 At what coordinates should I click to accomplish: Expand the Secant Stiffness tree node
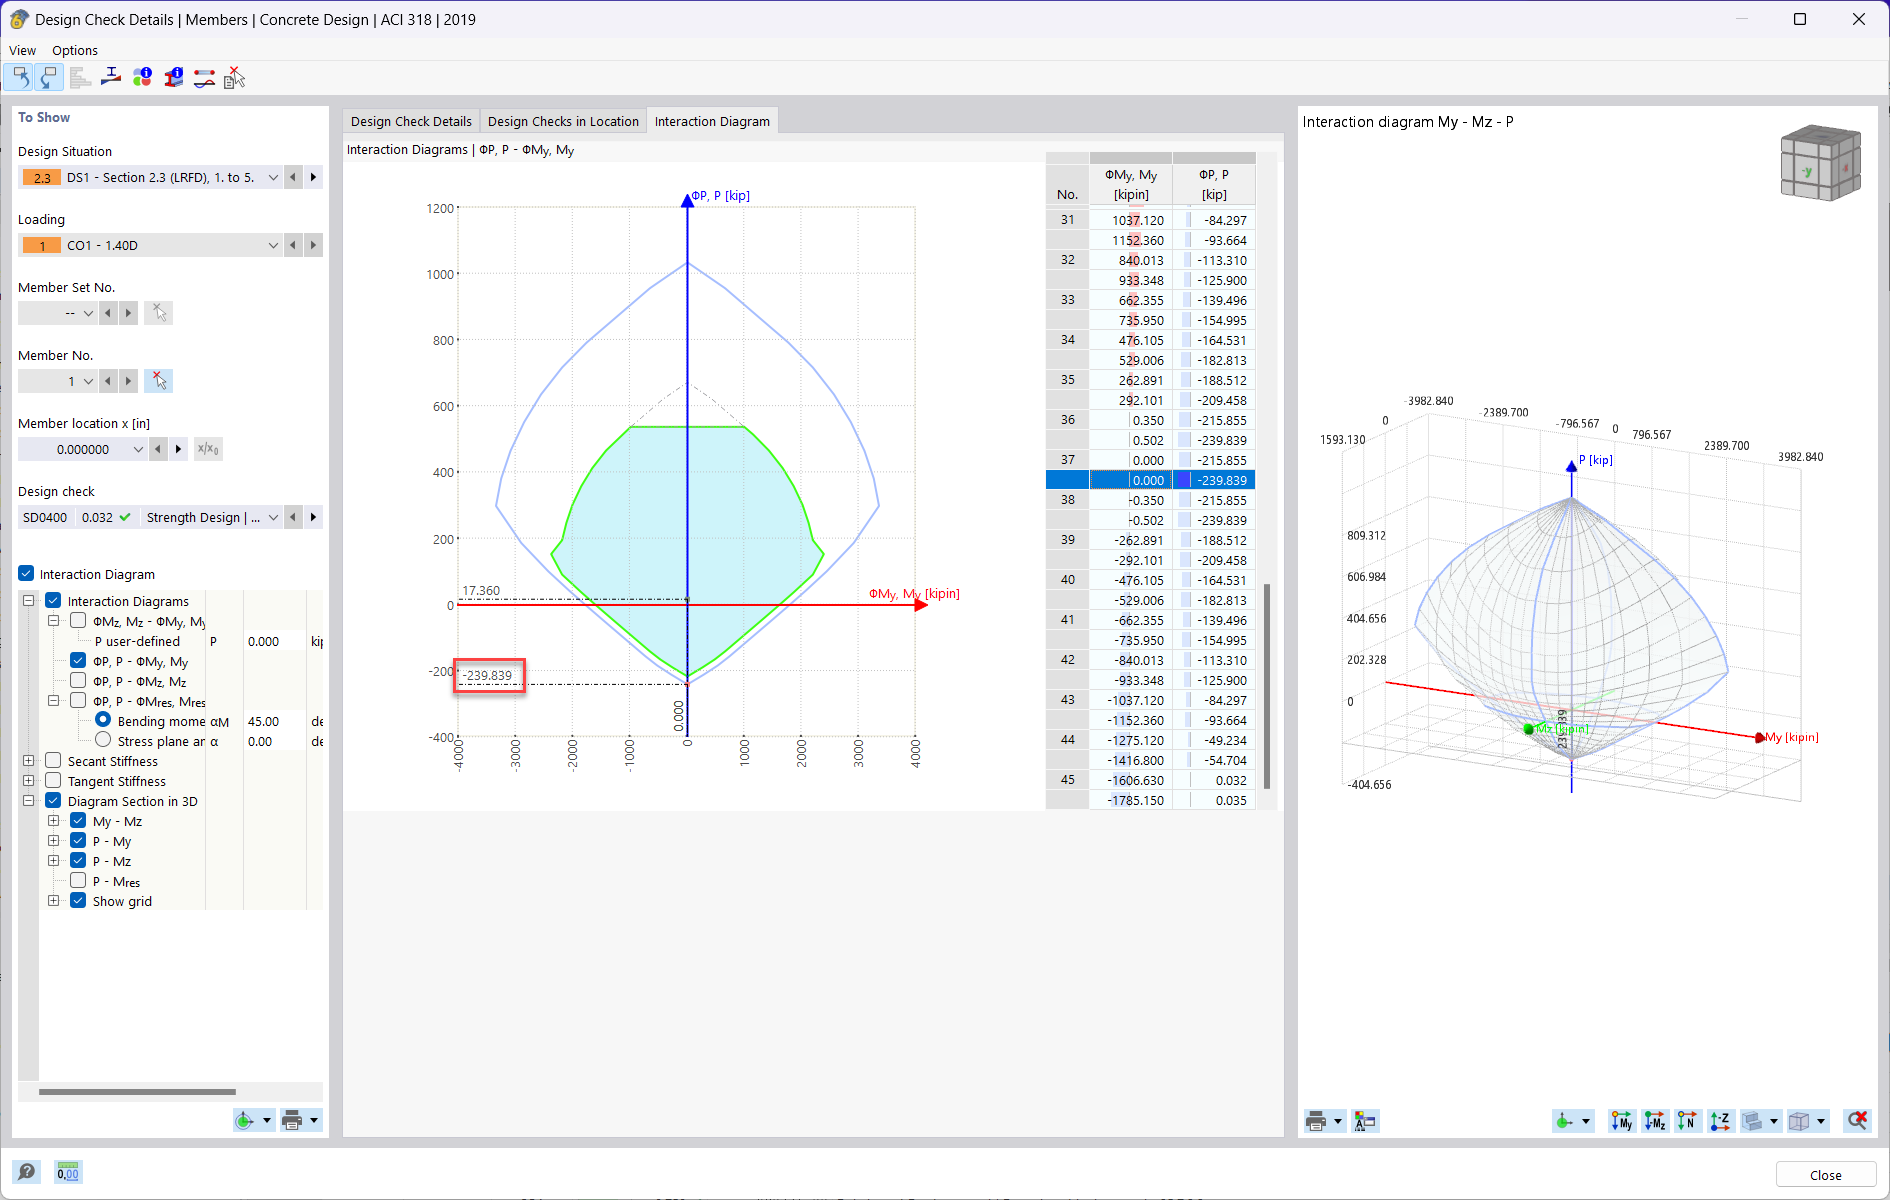tap(28, 761)
